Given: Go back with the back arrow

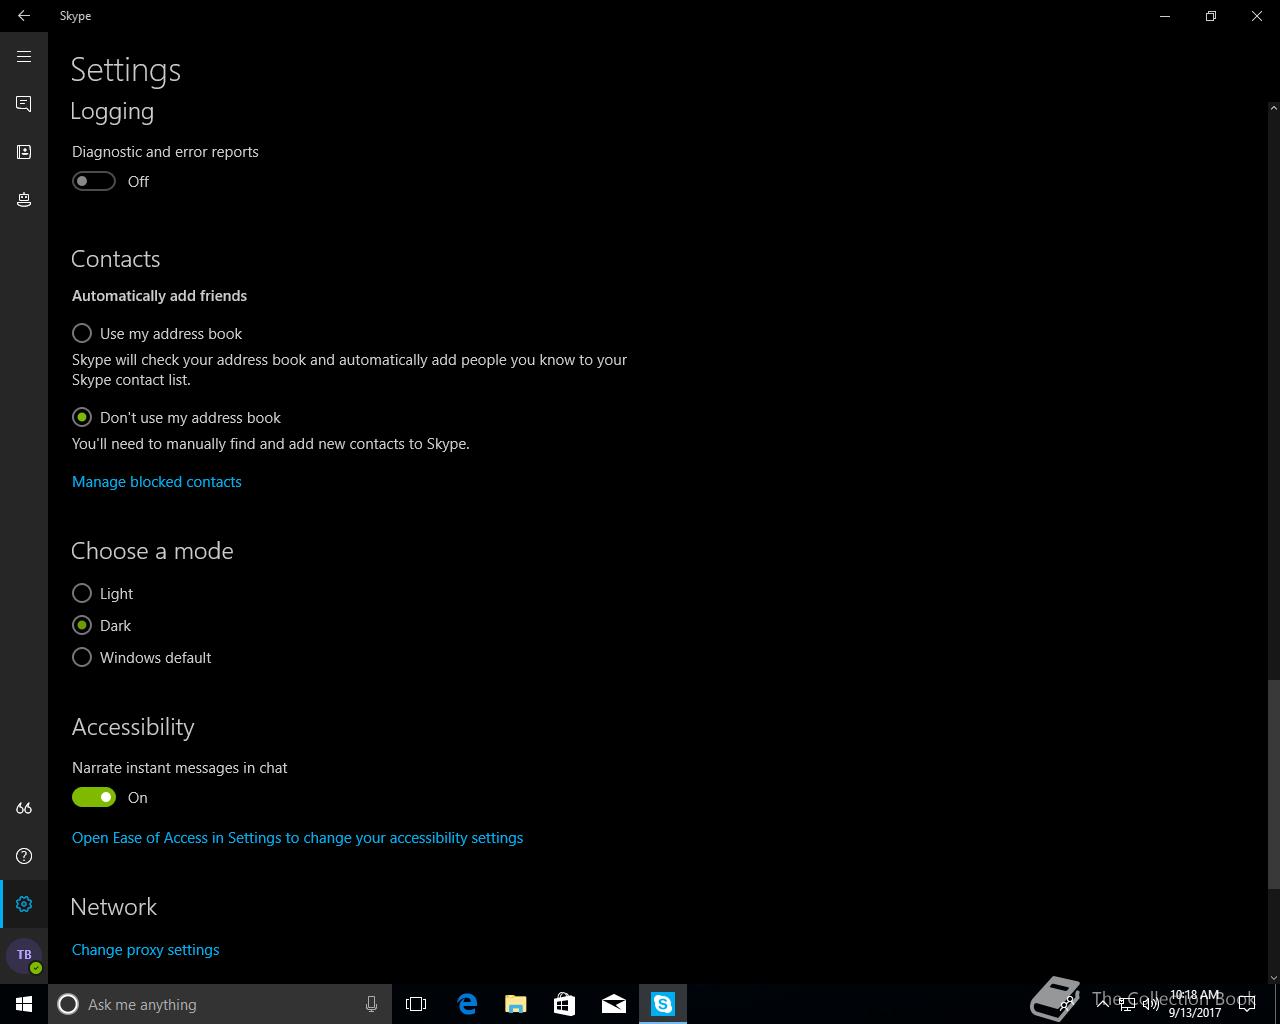Looking at the screenshot, I should [24, 16].
